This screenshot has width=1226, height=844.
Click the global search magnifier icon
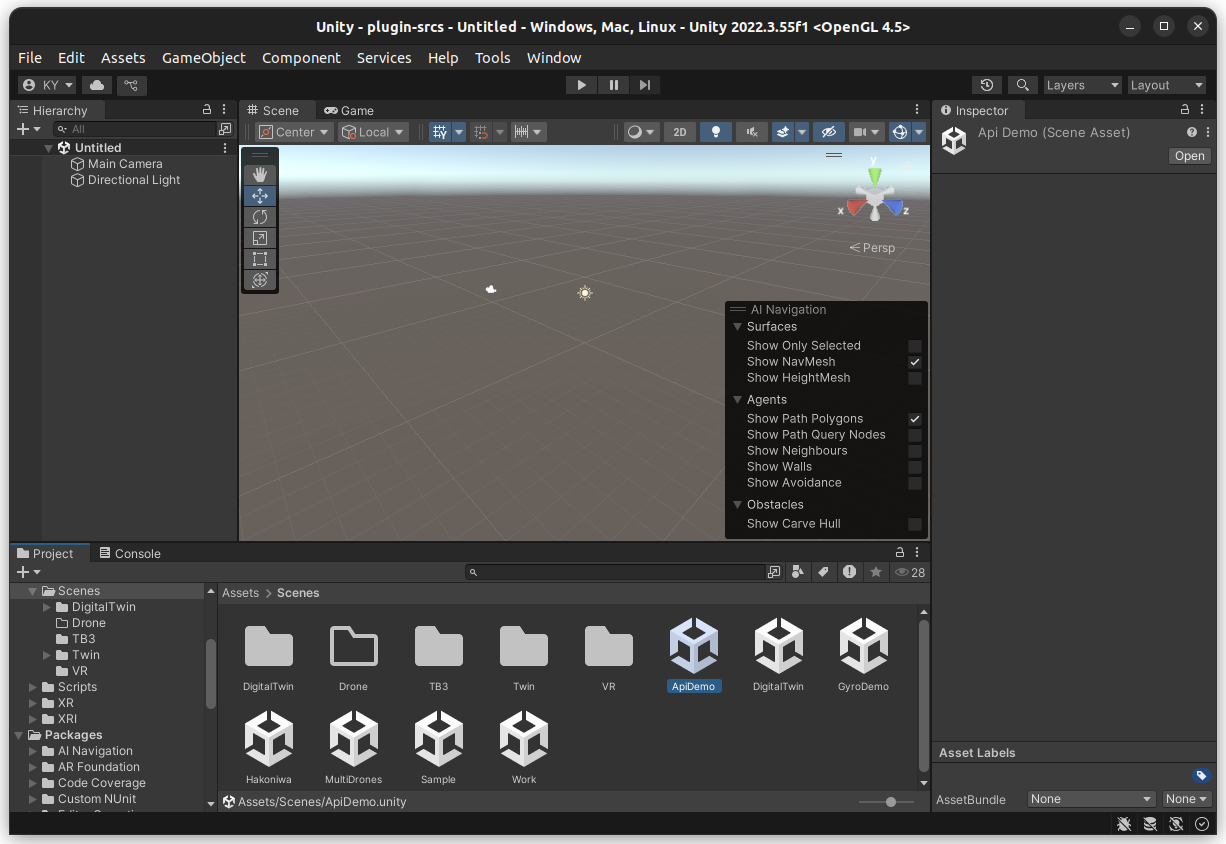pyautogui.click(x=1022, y=85)
